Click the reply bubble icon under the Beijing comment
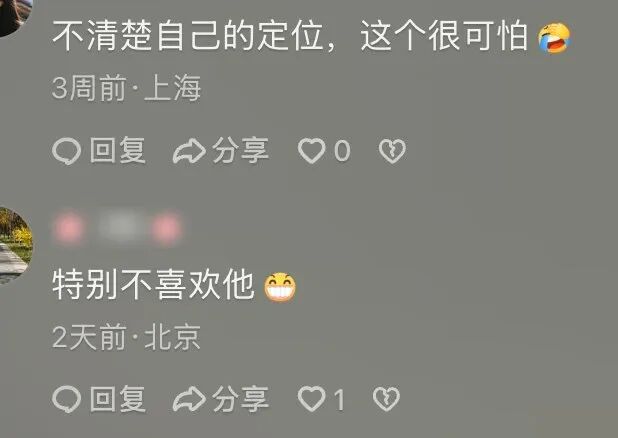This screenshot has height=438, width=618. coord(66,399)
